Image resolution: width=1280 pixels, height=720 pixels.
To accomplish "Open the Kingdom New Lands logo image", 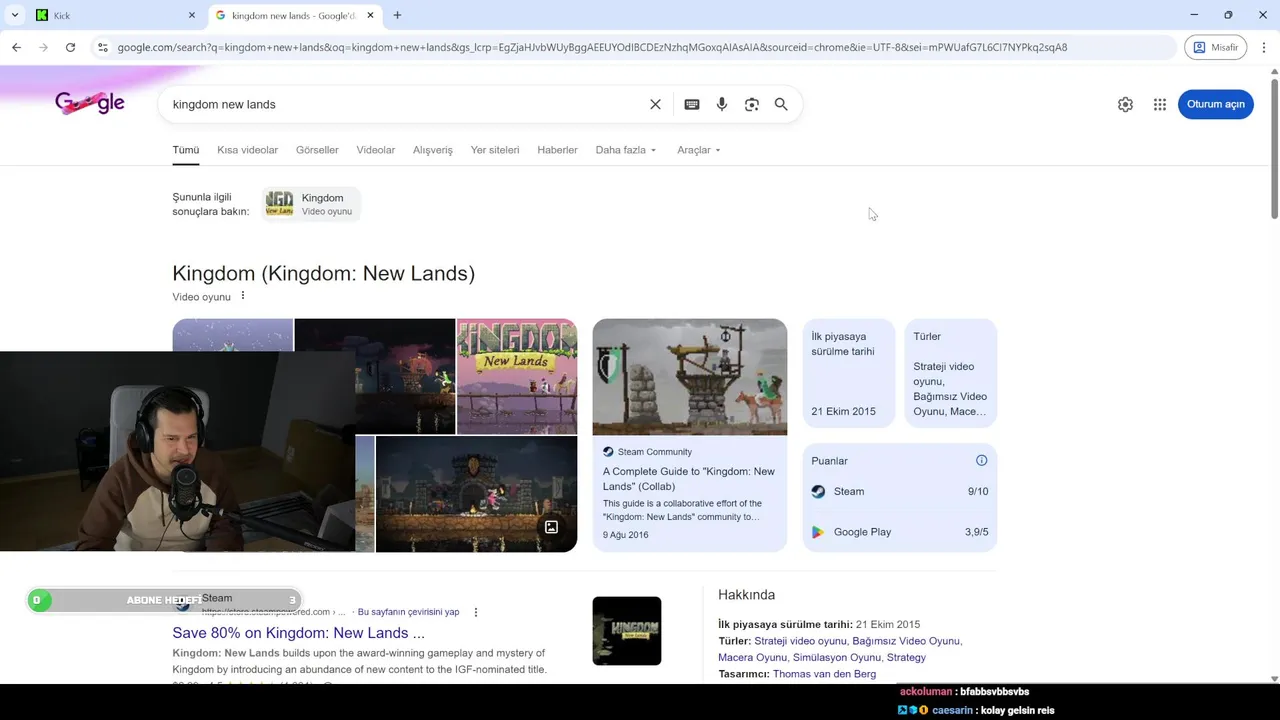I will 517,376.
